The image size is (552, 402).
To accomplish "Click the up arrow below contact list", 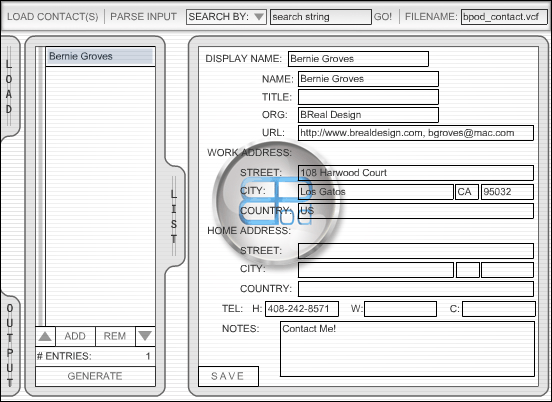I will [x=45, y=336].
